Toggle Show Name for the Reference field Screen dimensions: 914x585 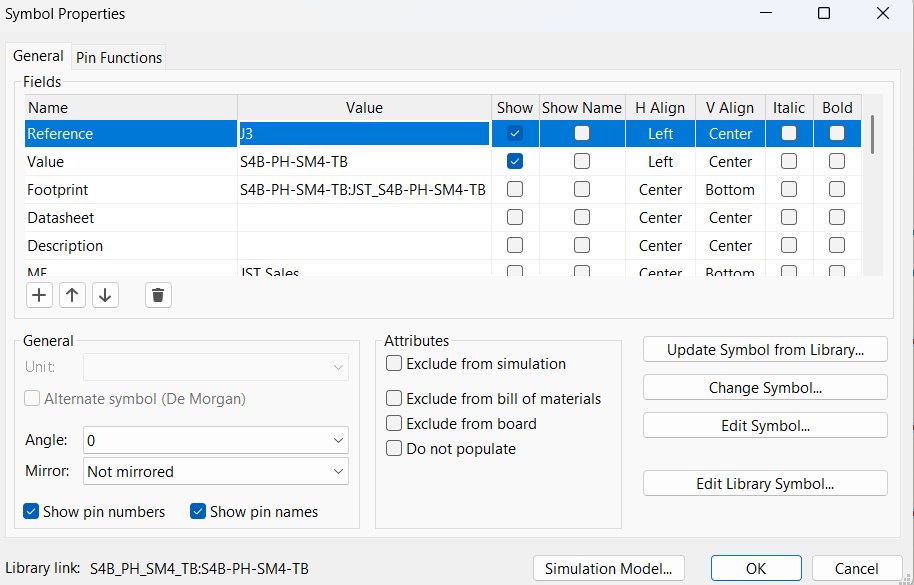tap(581, 133)
